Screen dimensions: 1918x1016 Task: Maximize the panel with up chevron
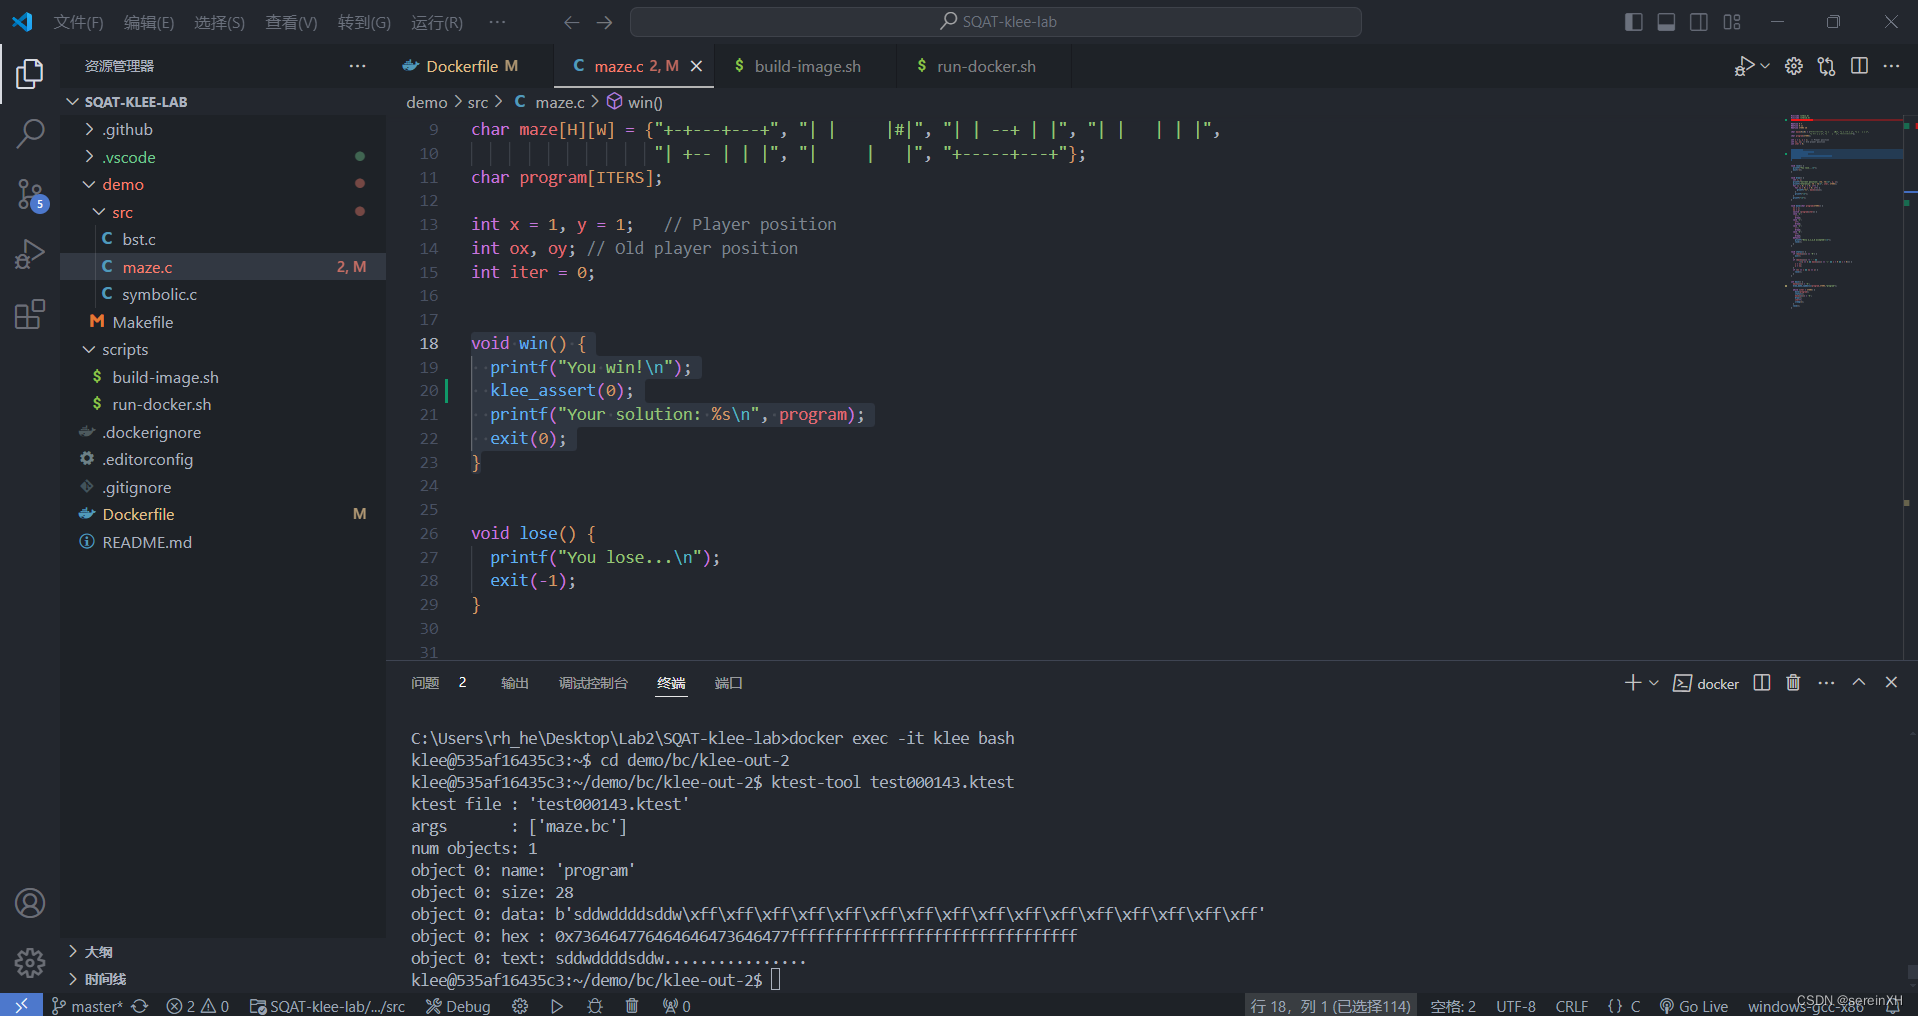(1859, 682)
